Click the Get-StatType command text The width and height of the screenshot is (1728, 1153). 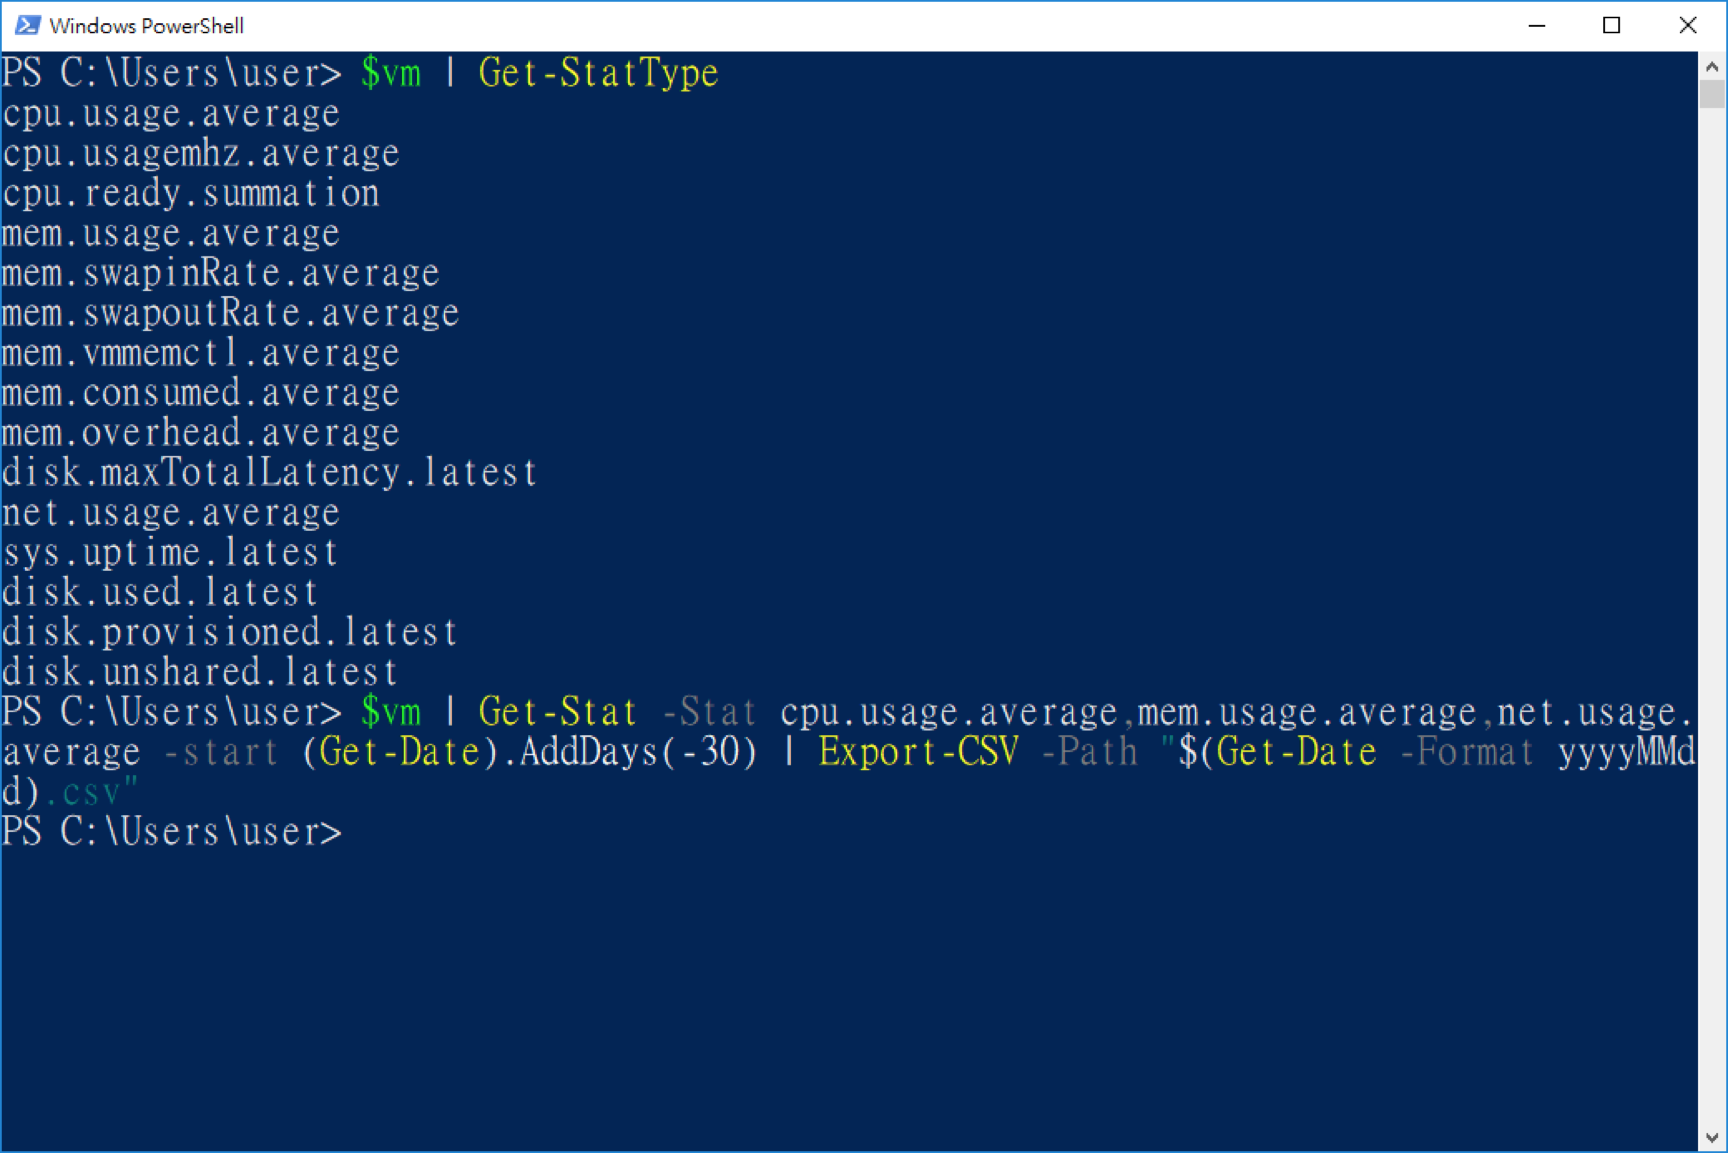(598, 73)
